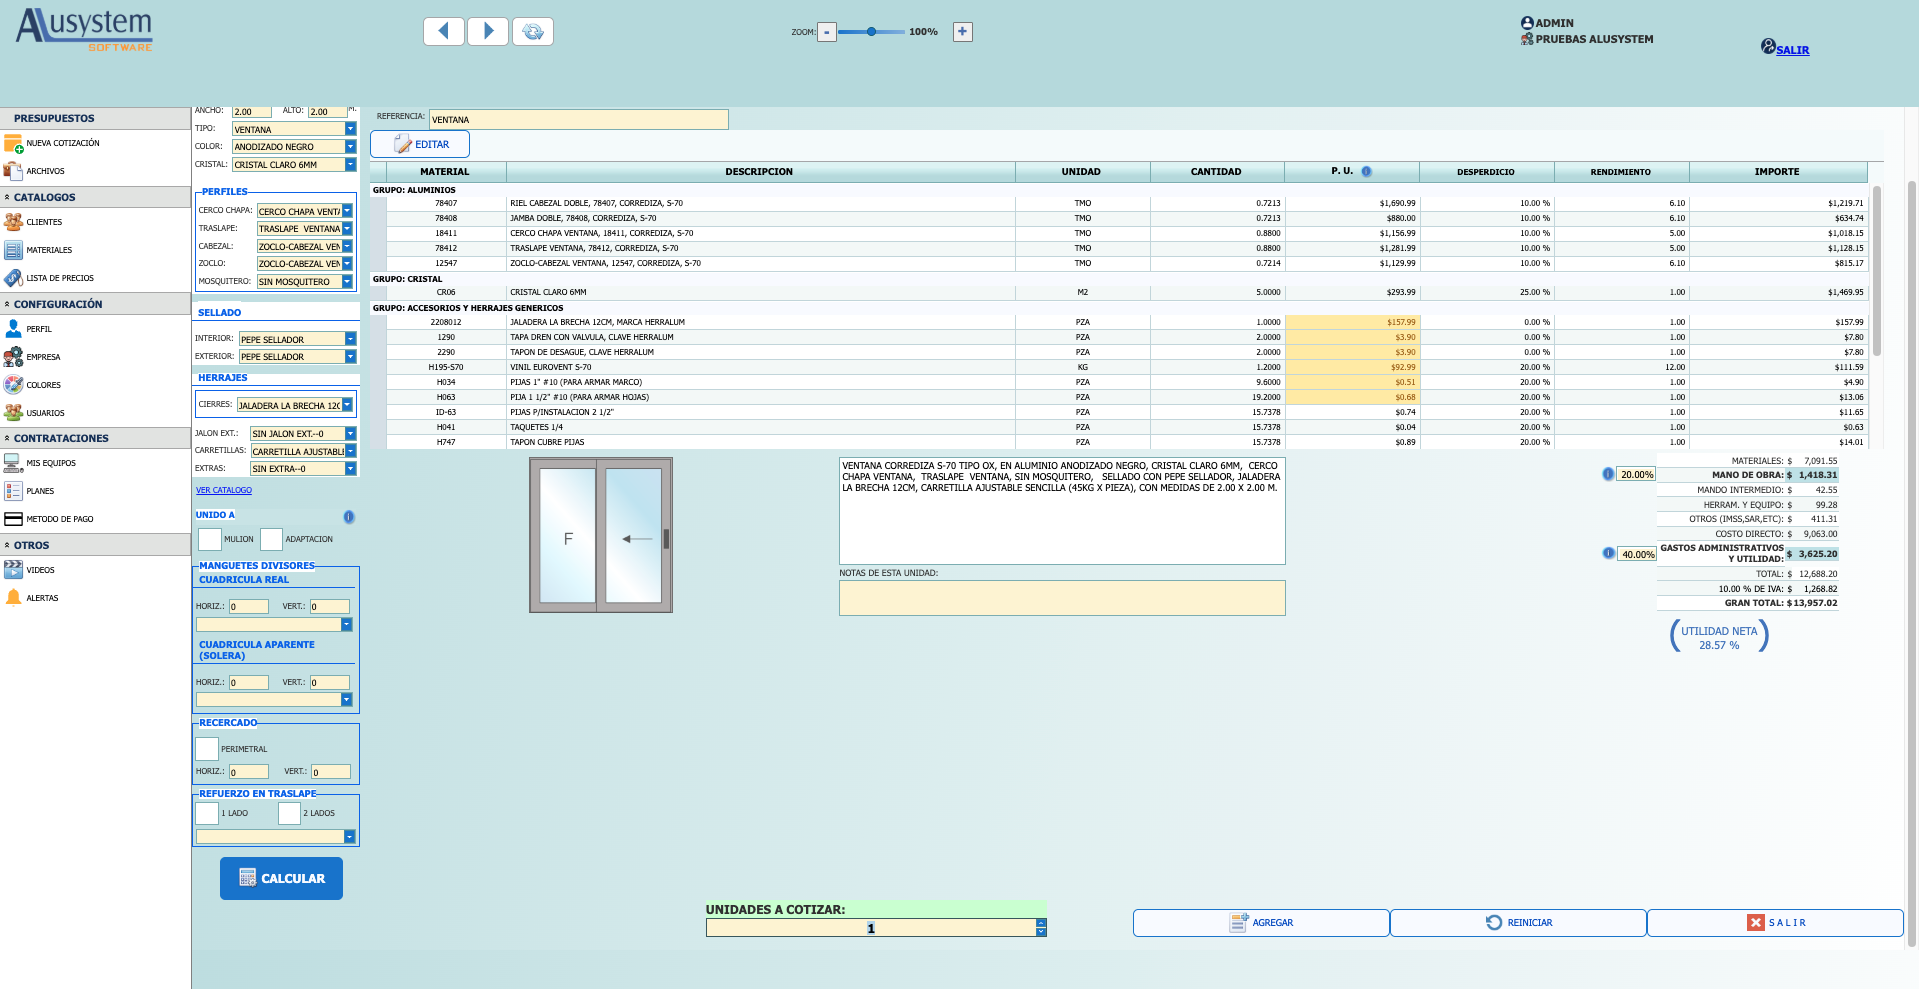Open the Color Anodizado Negro dropdown
1919x989 pixels.
click(x=351, y=147)
